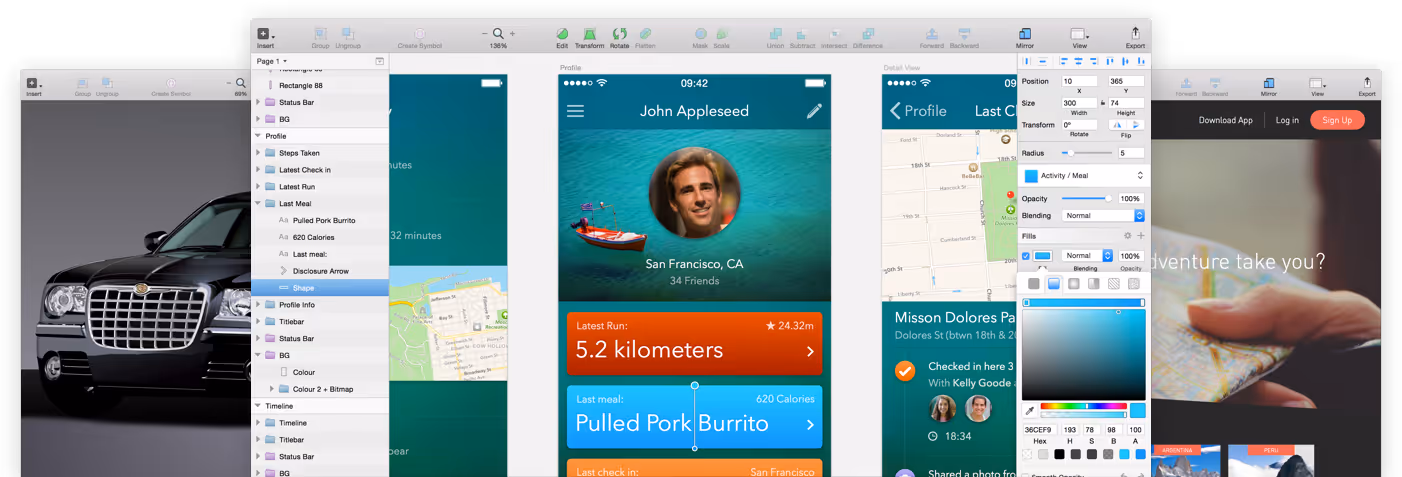Select the Edit tool in toolbar
This screenshot has width=1402, height=477.
point(562,38)
